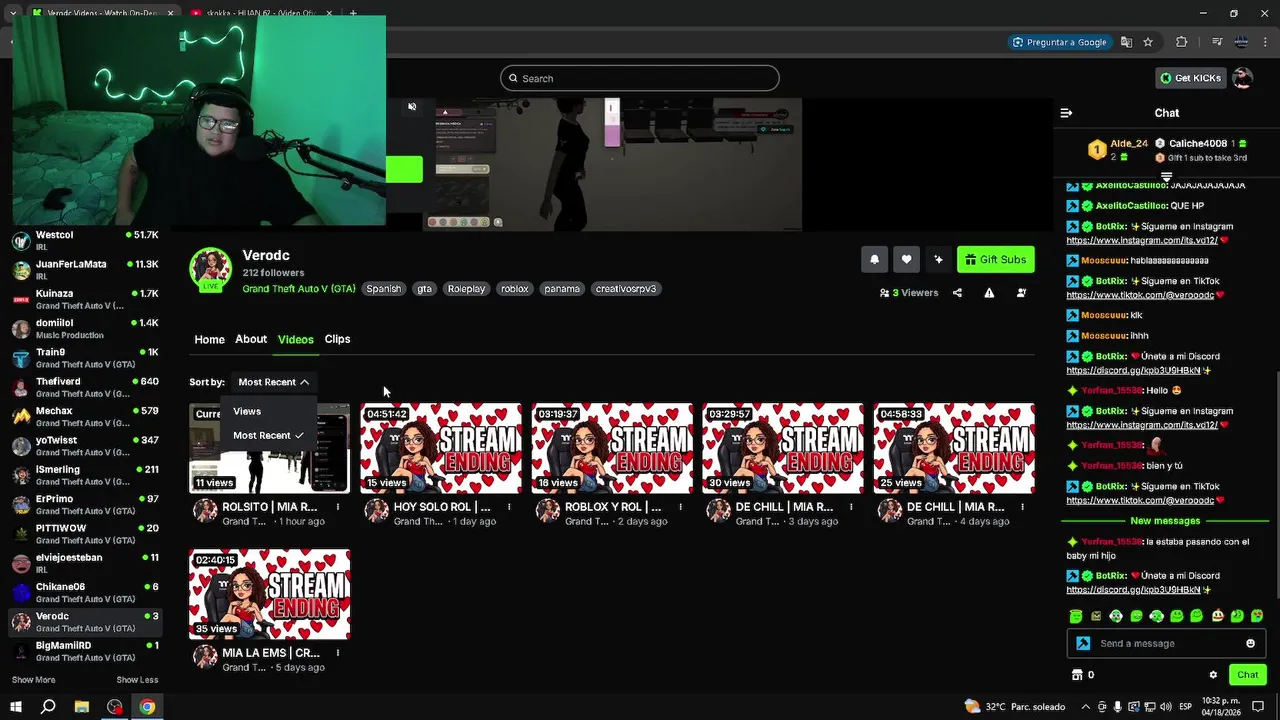Insert the orange smiling emote

point(1217,616)
